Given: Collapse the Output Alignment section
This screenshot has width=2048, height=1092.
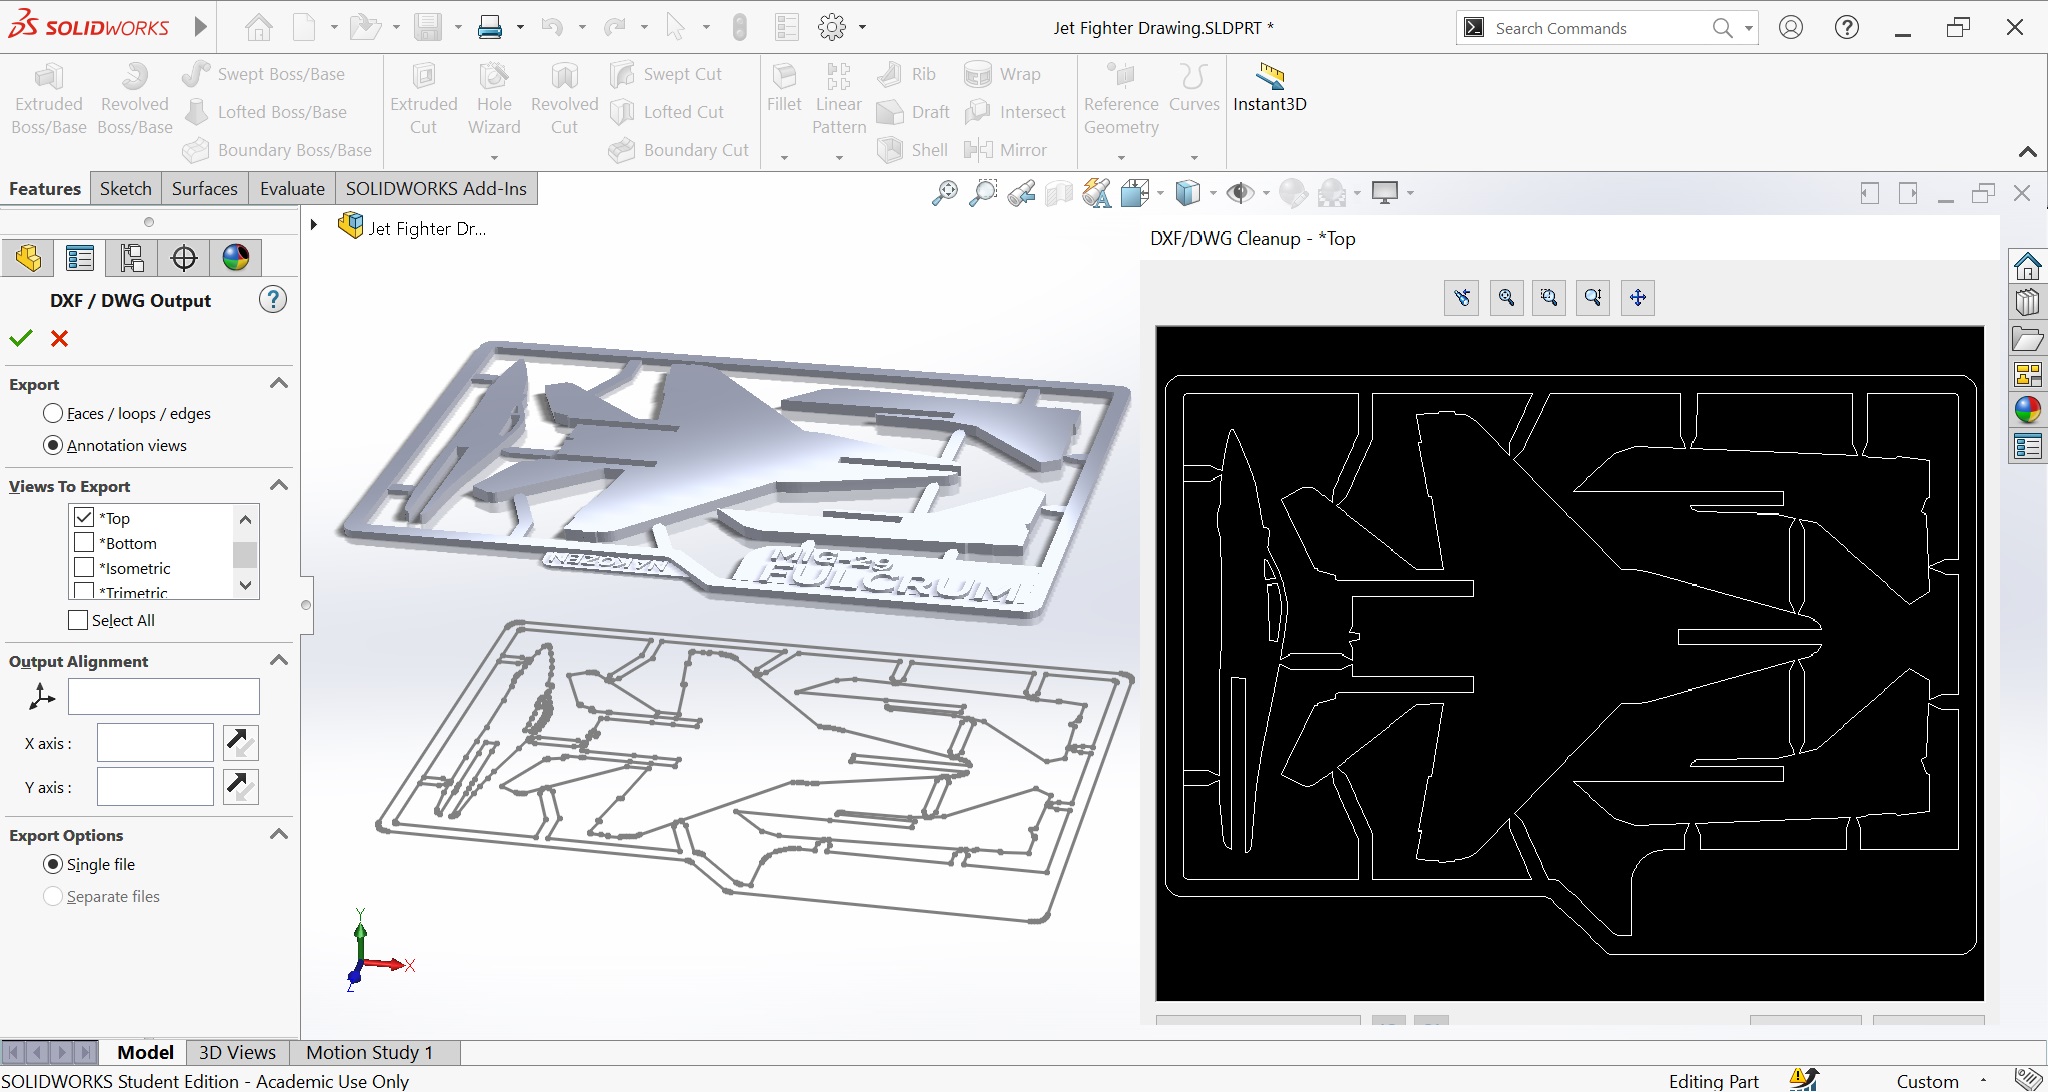Looking at the screenshot, I should click(280, 660).
